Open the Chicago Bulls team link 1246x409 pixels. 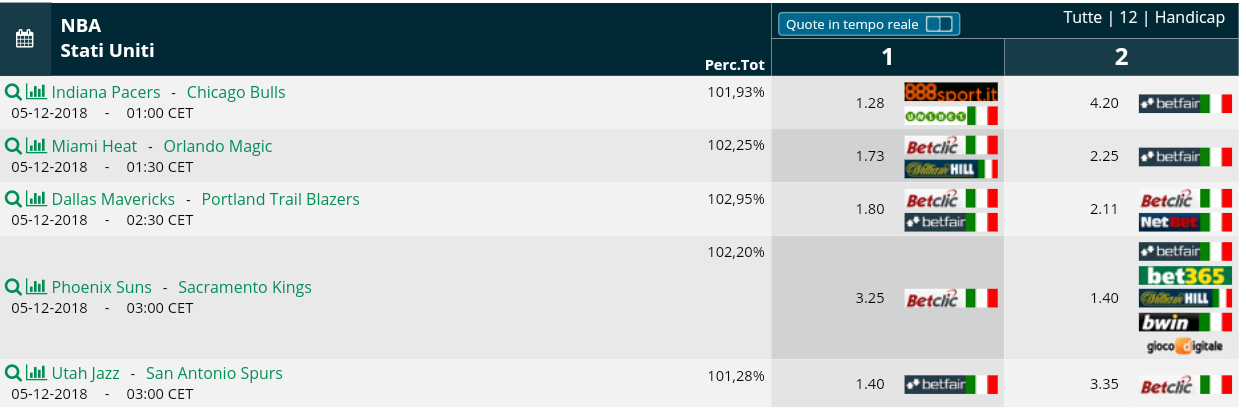pyautogui.click(x=236, y=92)
